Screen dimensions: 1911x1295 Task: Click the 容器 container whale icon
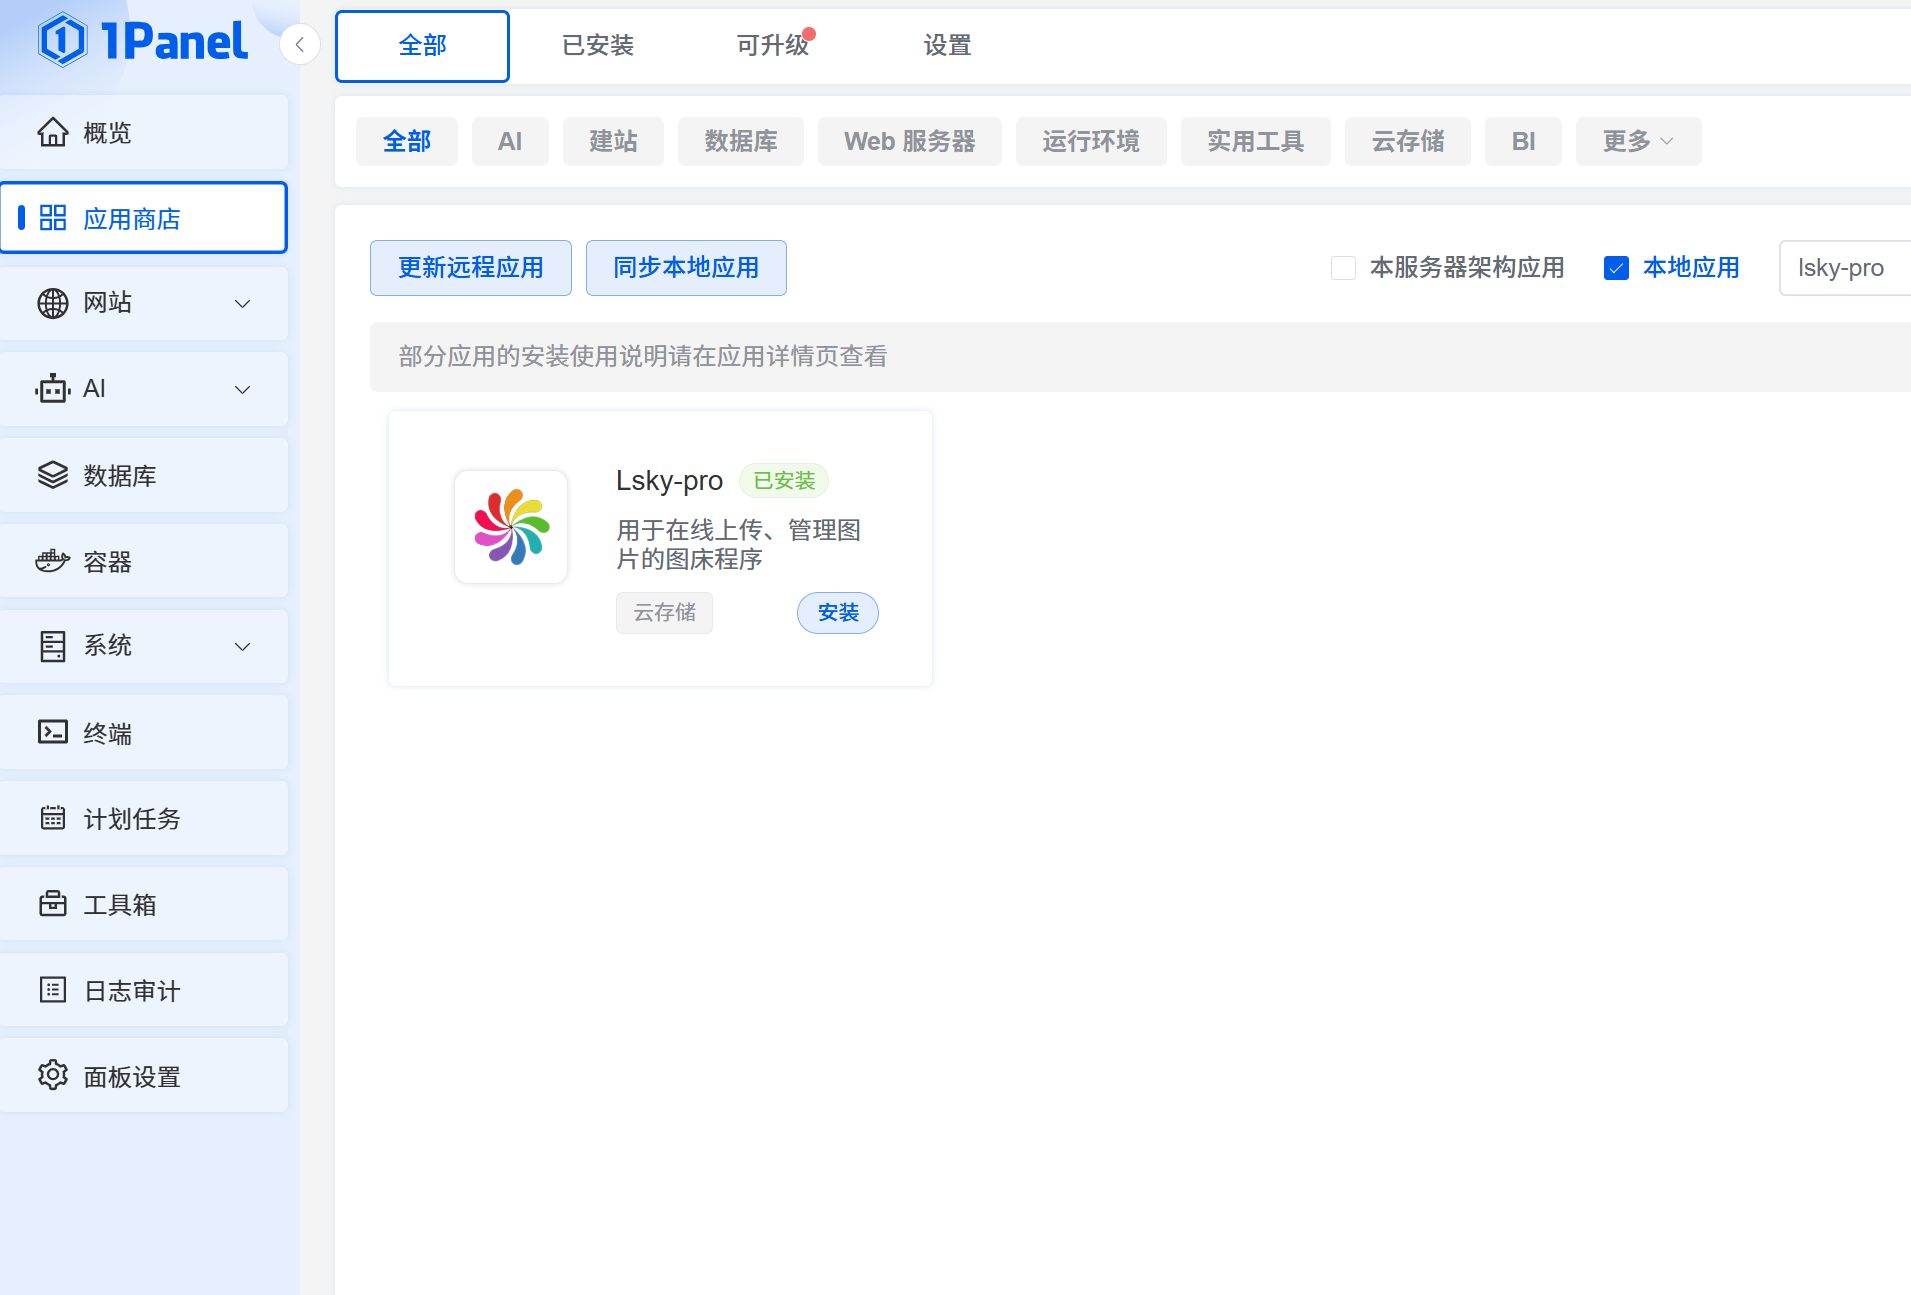coord(53,561)
